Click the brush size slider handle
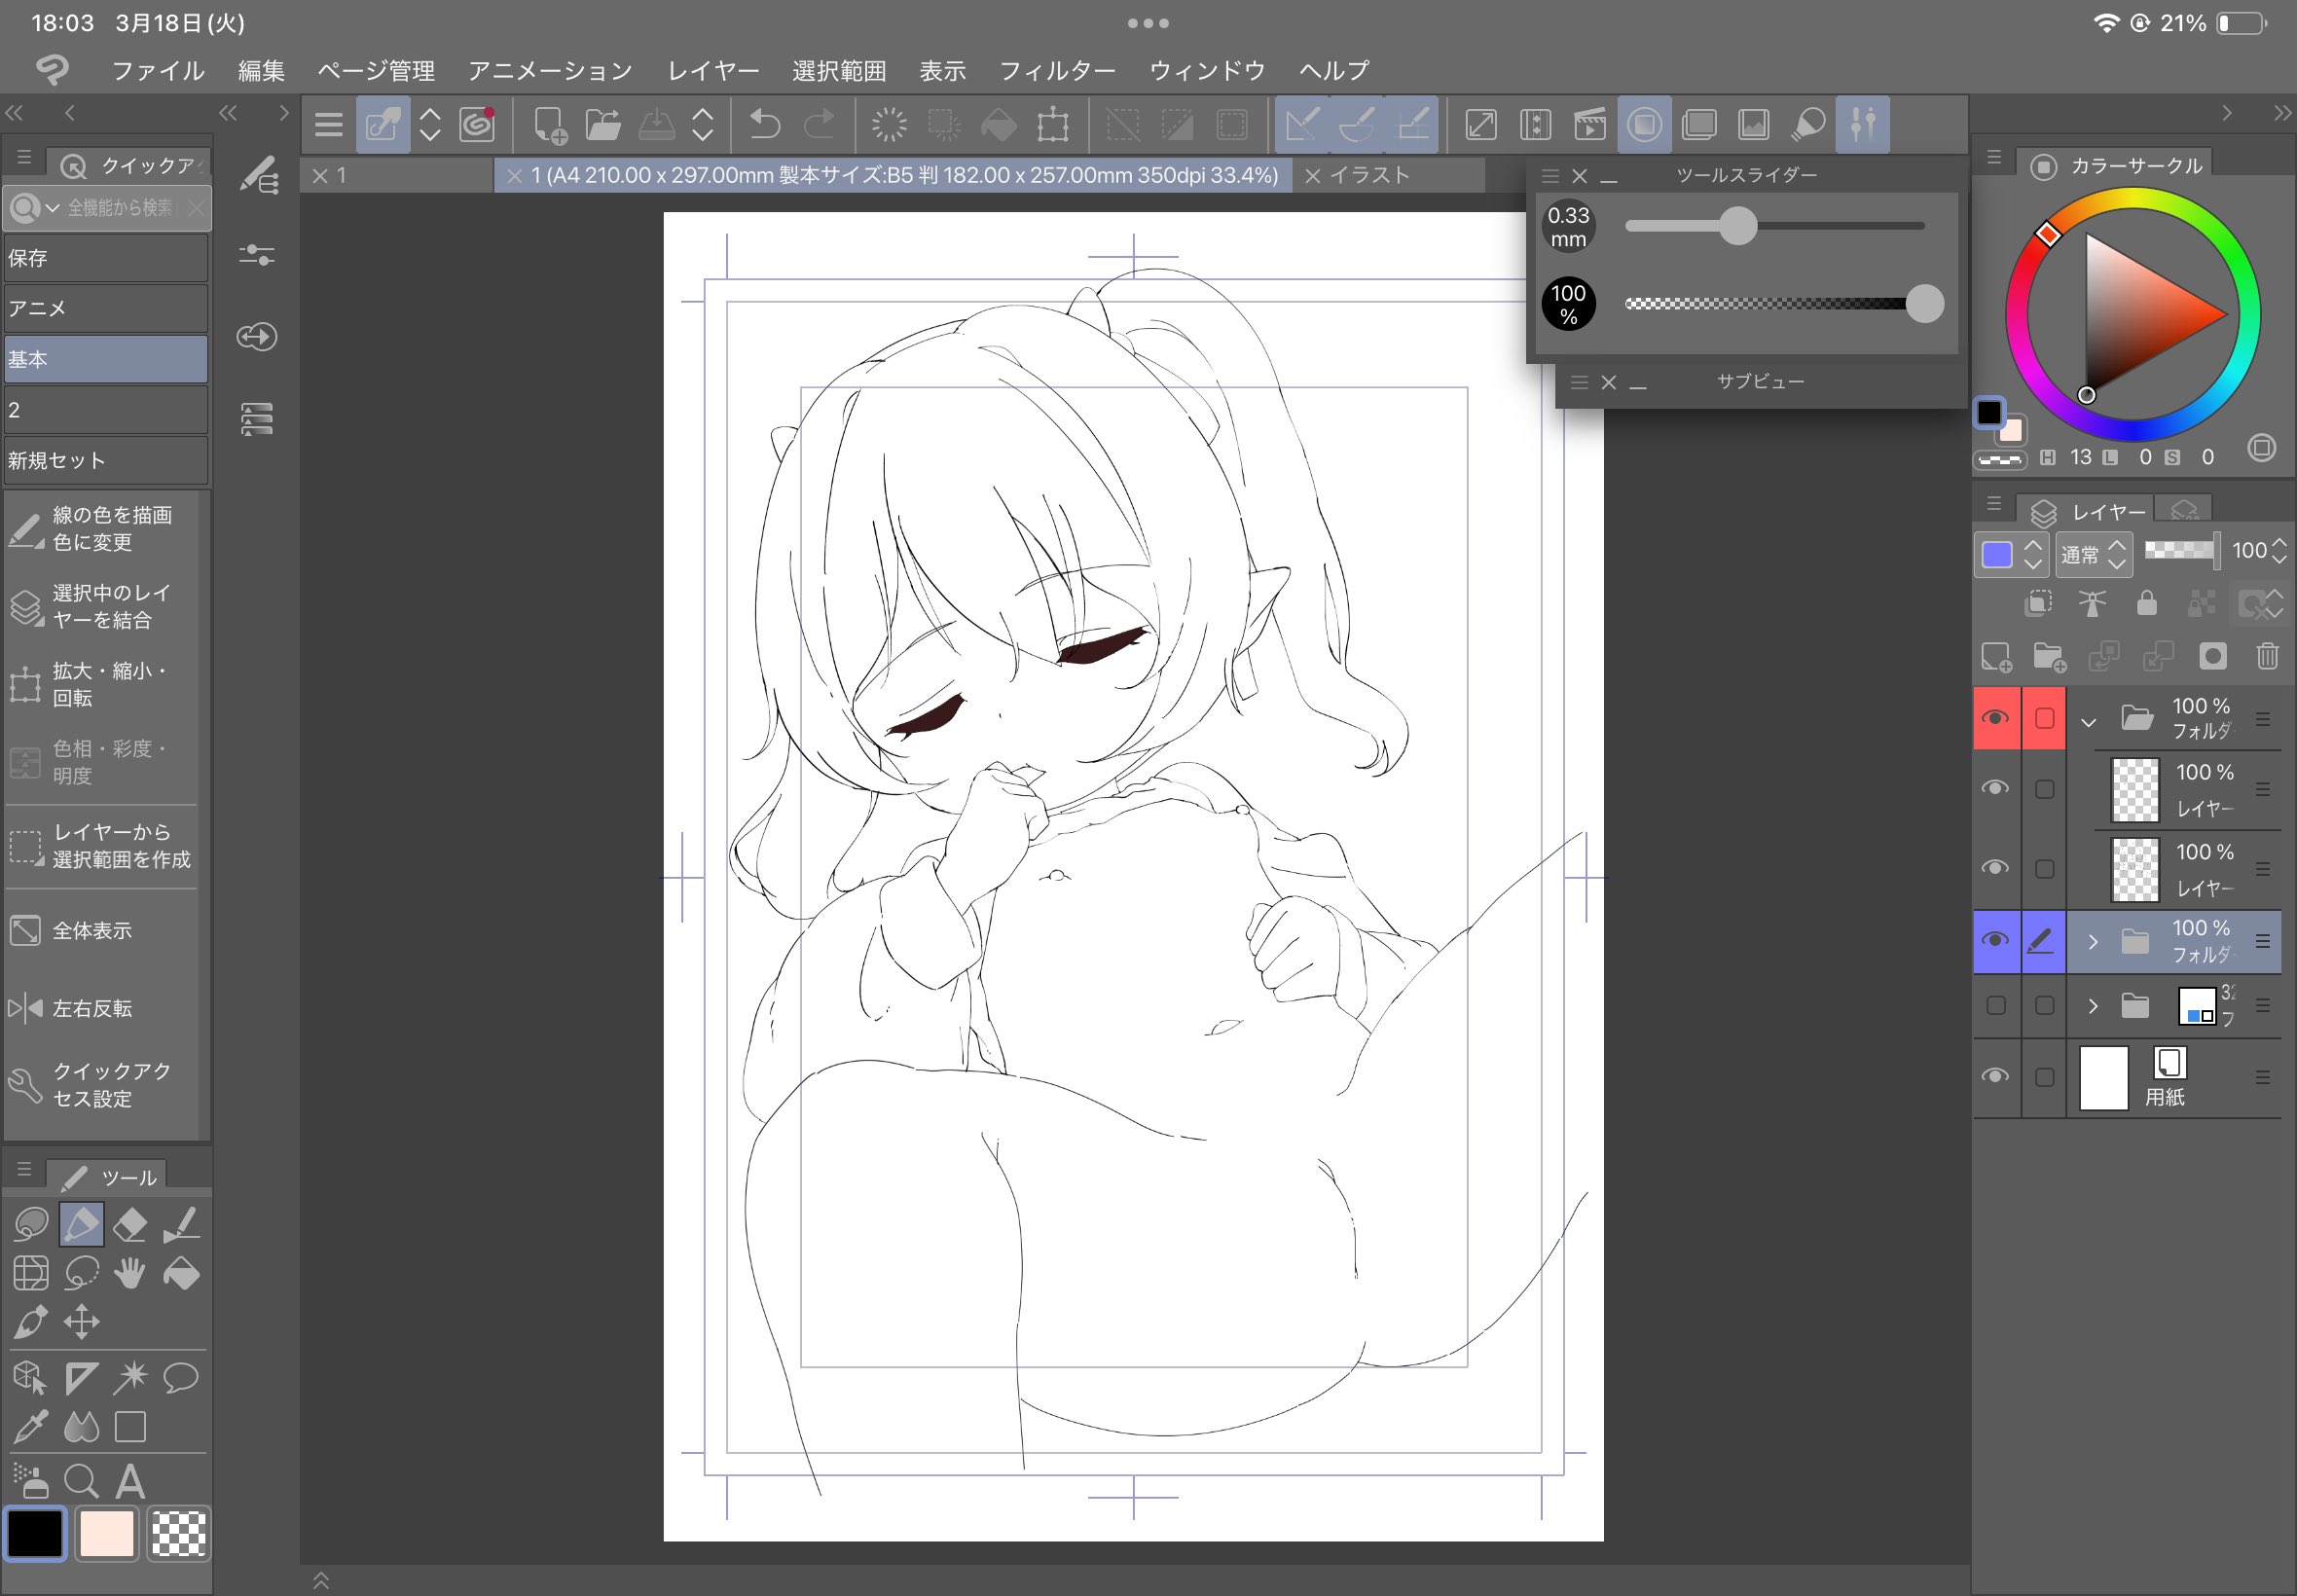Image resolution: width=2297 pixels, height=1596 pixels. (1738, 226)
